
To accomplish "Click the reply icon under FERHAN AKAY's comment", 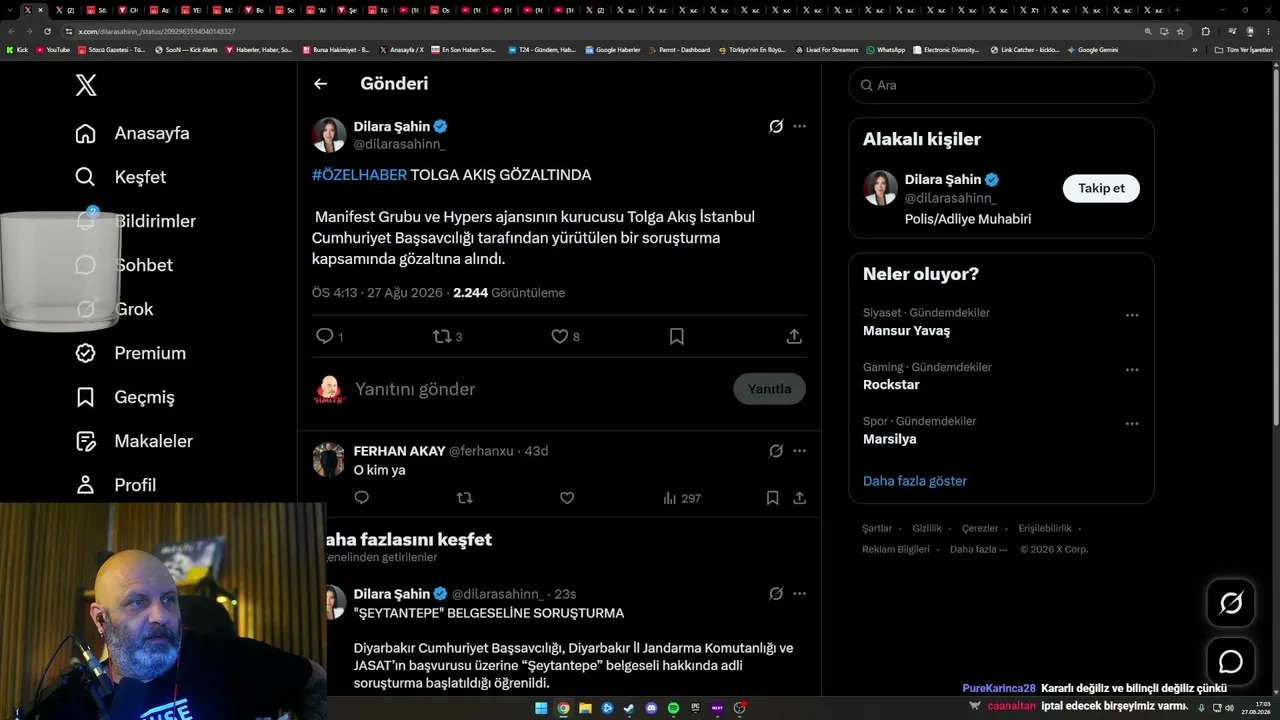I will click(x=362, y=498).
